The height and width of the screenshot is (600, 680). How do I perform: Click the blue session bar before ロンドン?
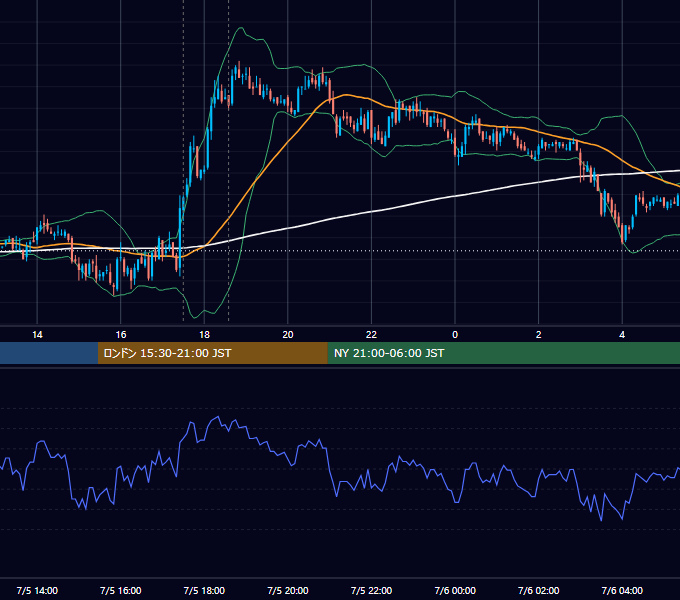pyautogui.click(x=49, y=353)
